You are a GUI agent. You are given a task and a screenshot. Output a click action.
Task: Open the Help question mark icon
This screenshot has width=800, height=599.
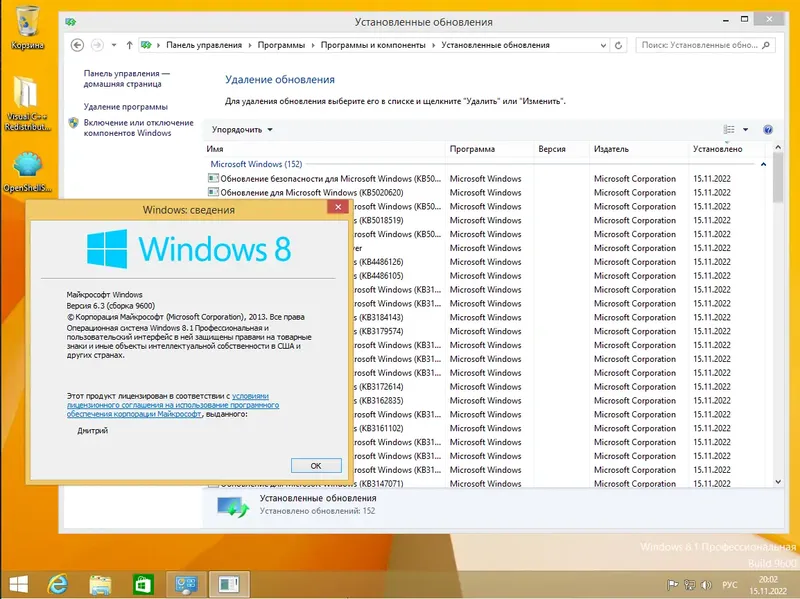[766, 129]
